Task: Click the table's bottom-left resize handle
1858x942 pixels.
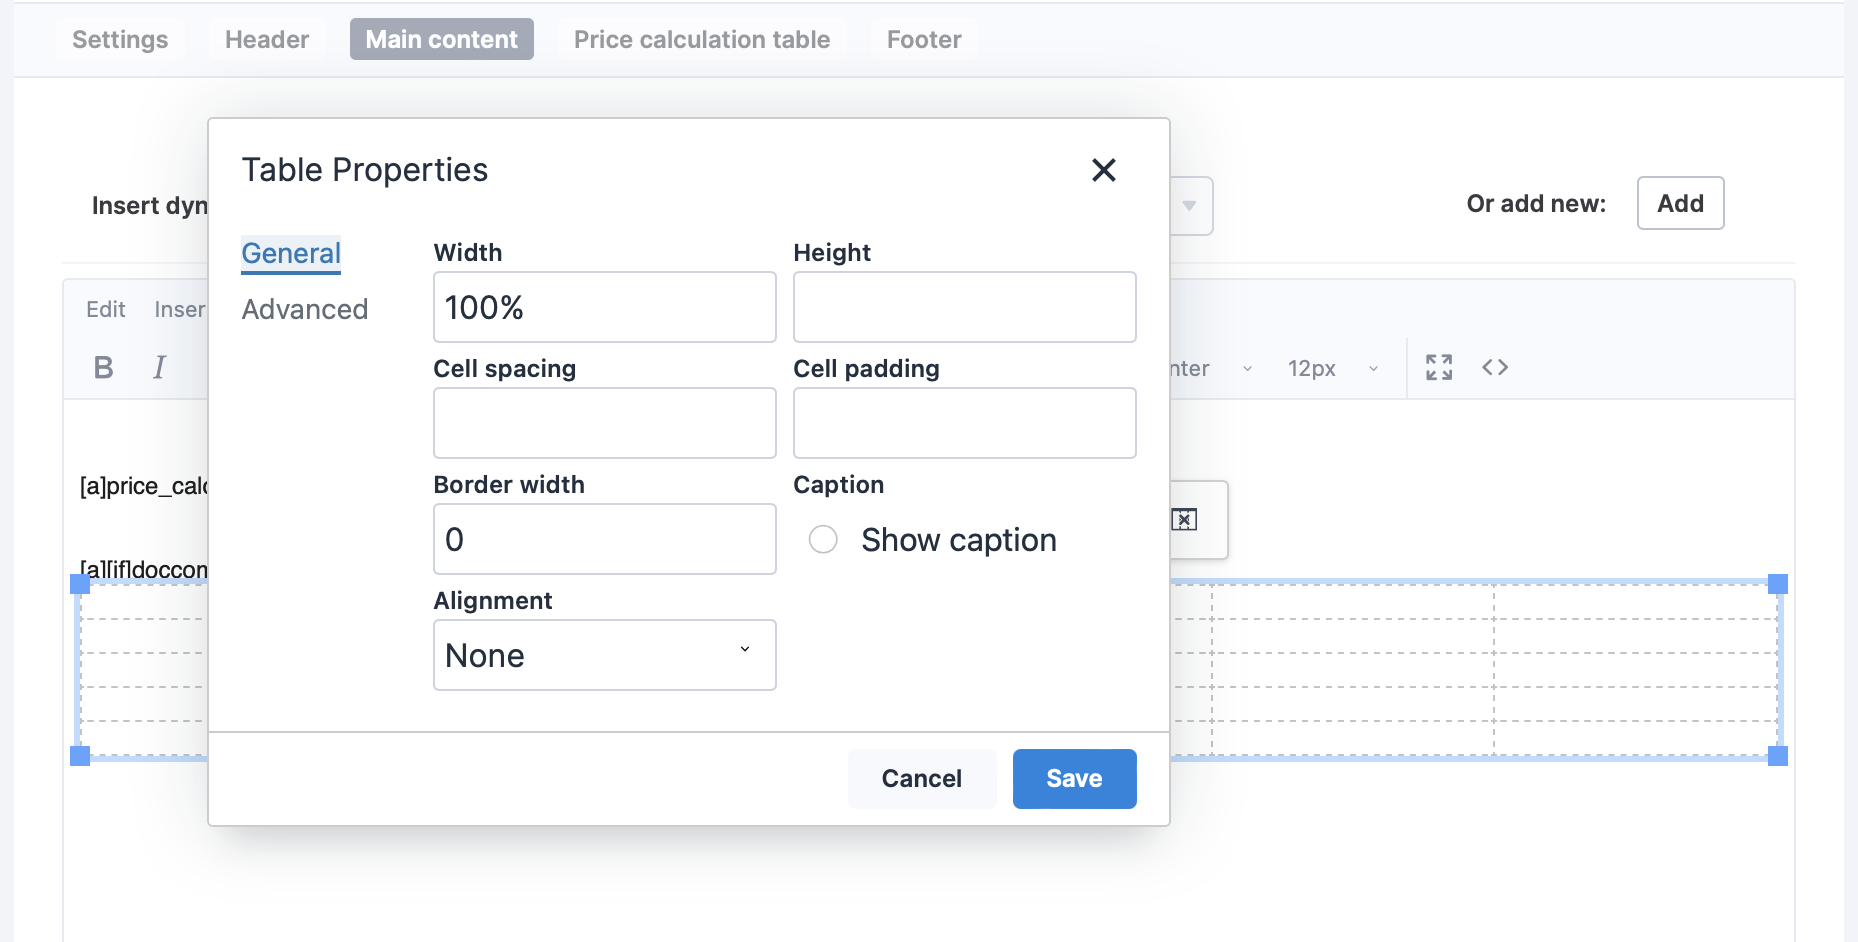Action: (x=80, y=756)
